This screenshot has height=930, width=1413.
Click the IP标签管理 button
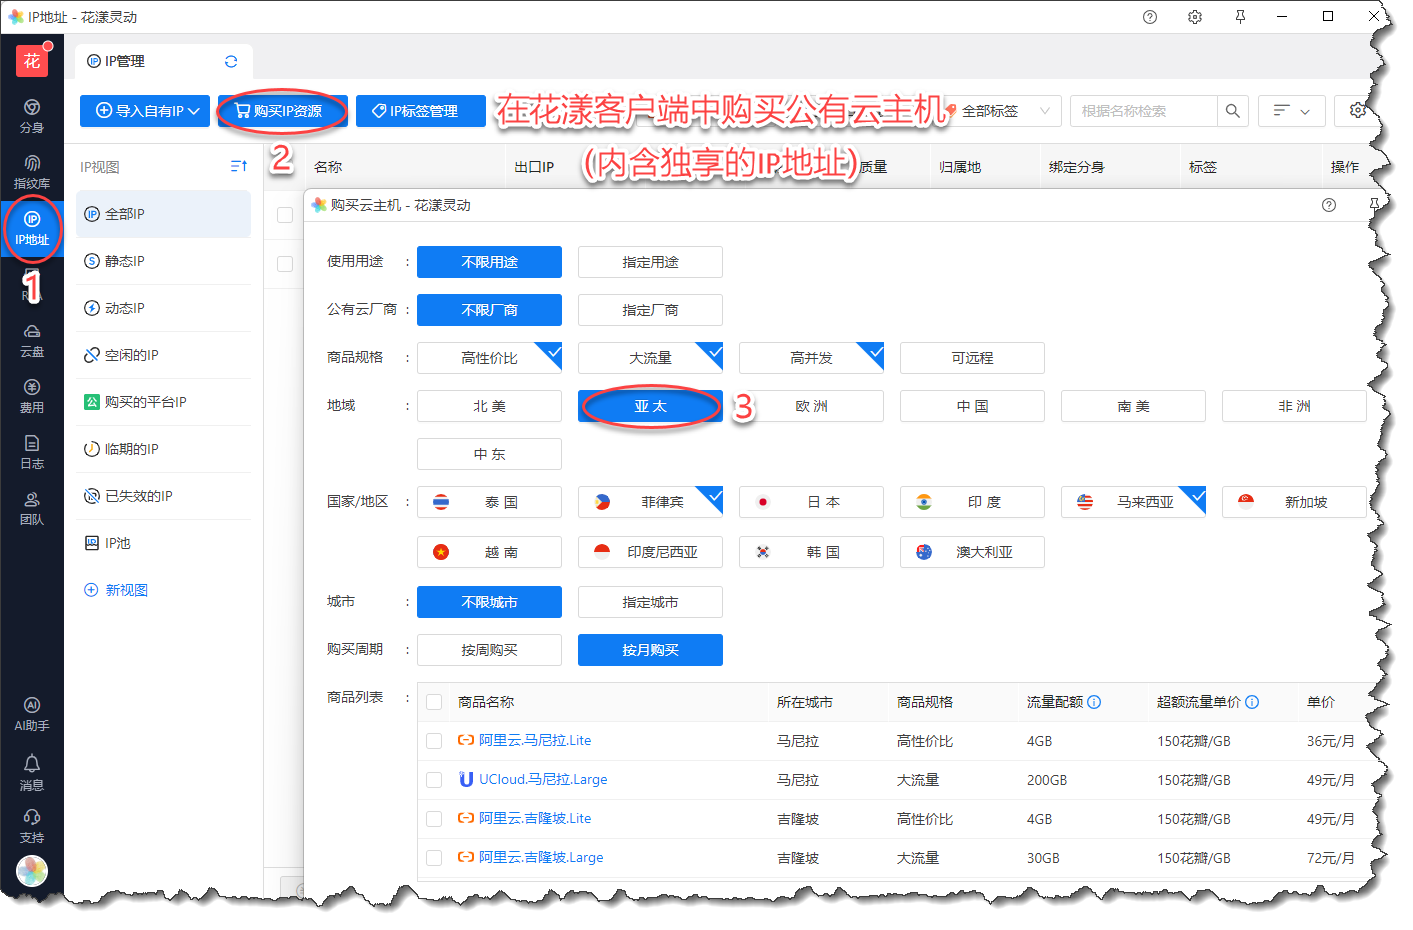pos(421,111)
